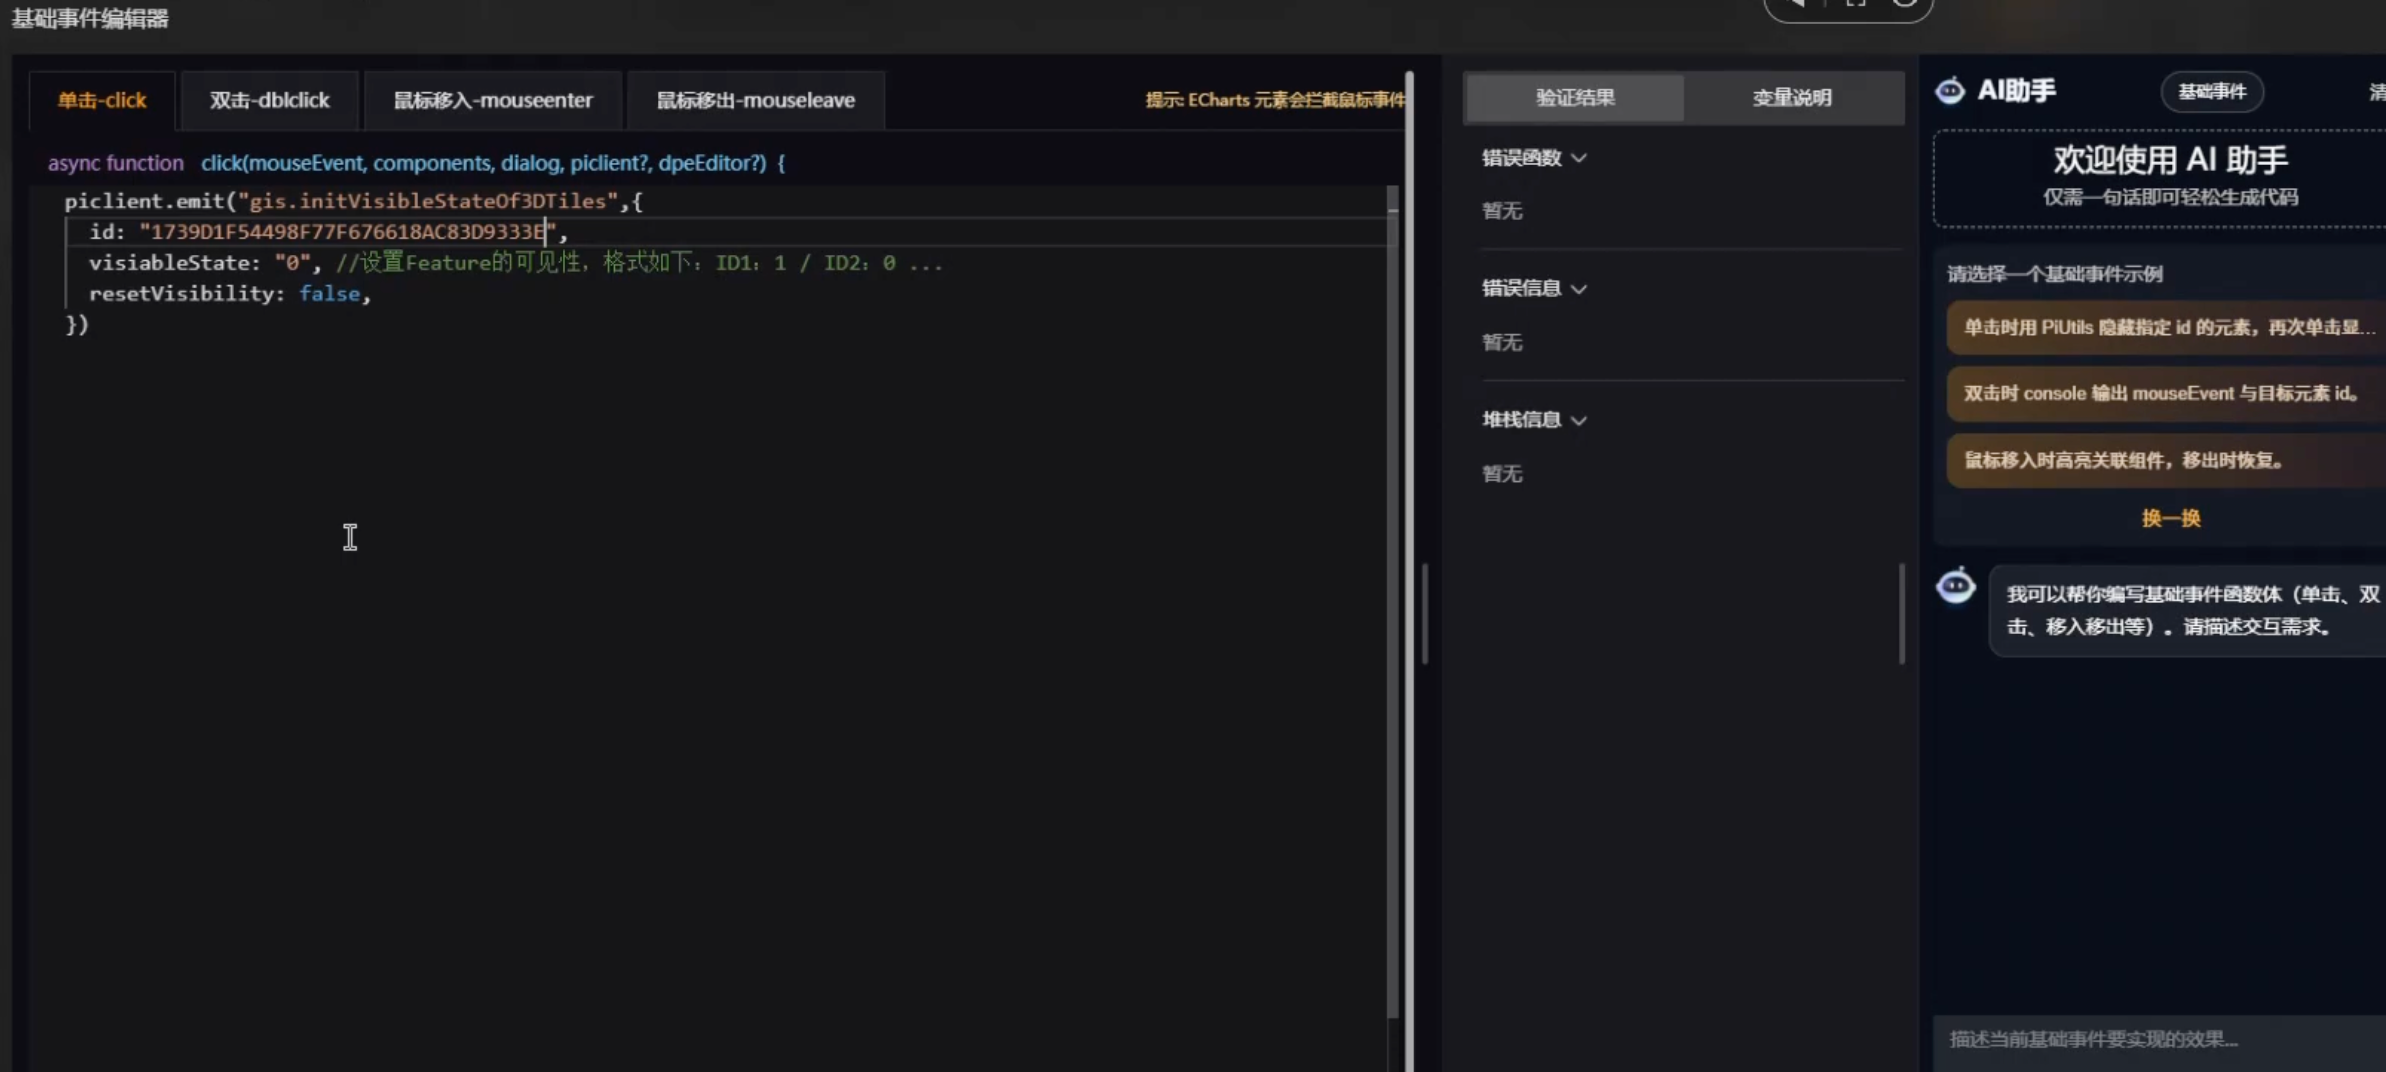Select the 鼠标移入-mouseenter tab
This screenshot has height=1072, width=2386.
[x=492, y=100]
